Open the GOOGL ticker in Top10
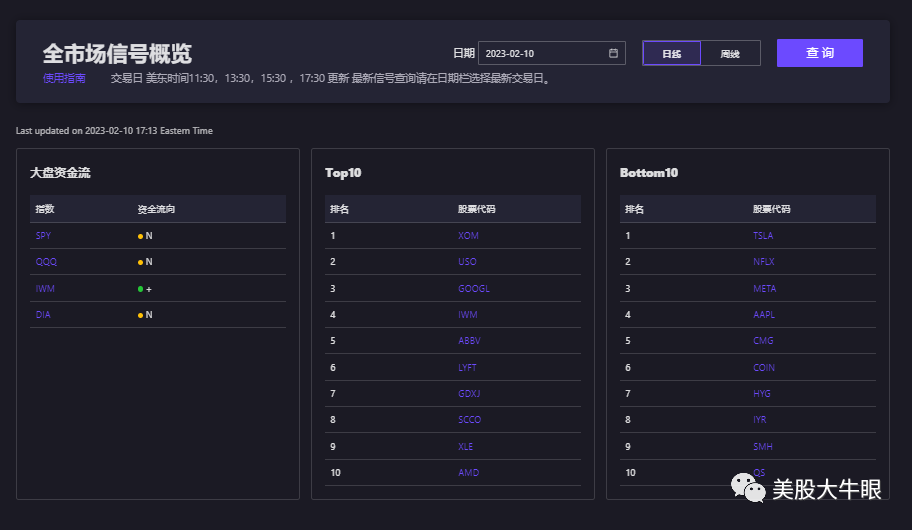 pyautogui.click(x=473, y=289)
